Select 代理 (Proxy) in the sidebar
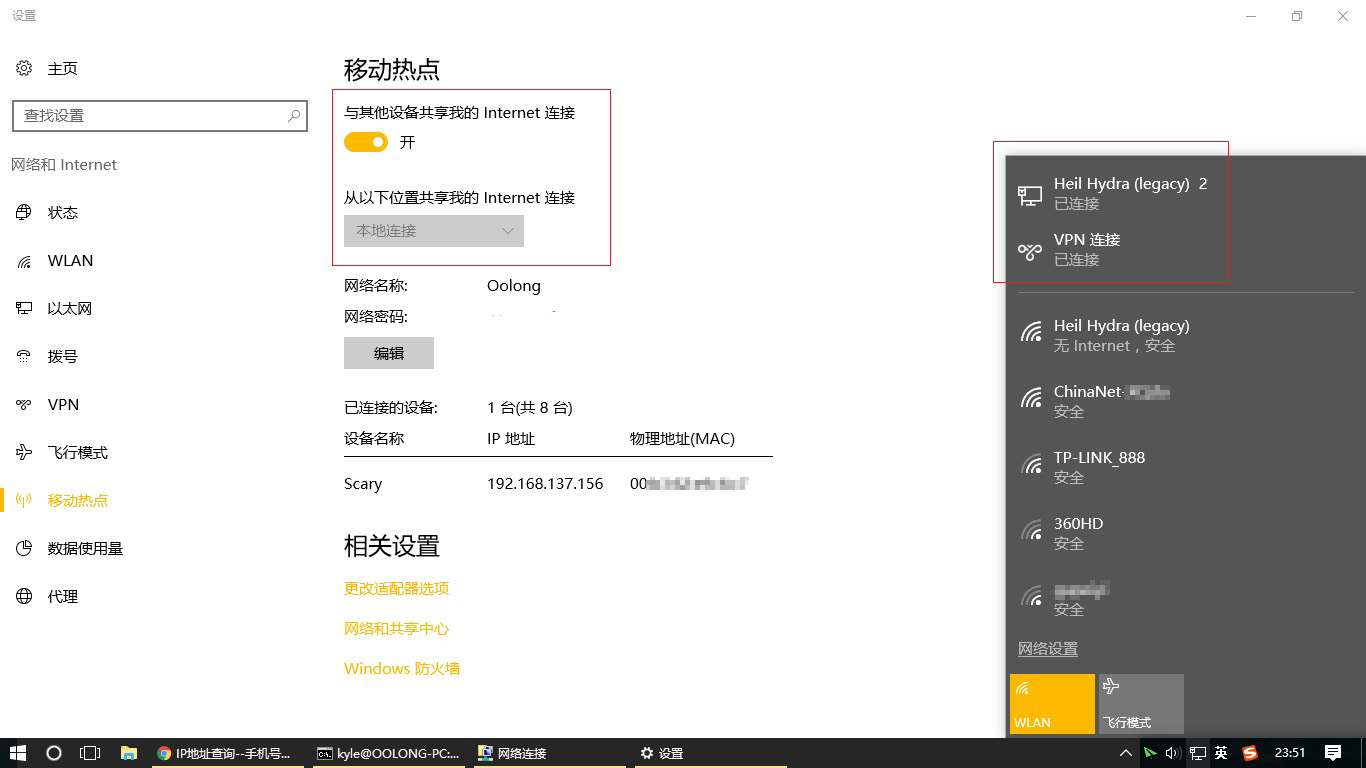 [62, 596]
